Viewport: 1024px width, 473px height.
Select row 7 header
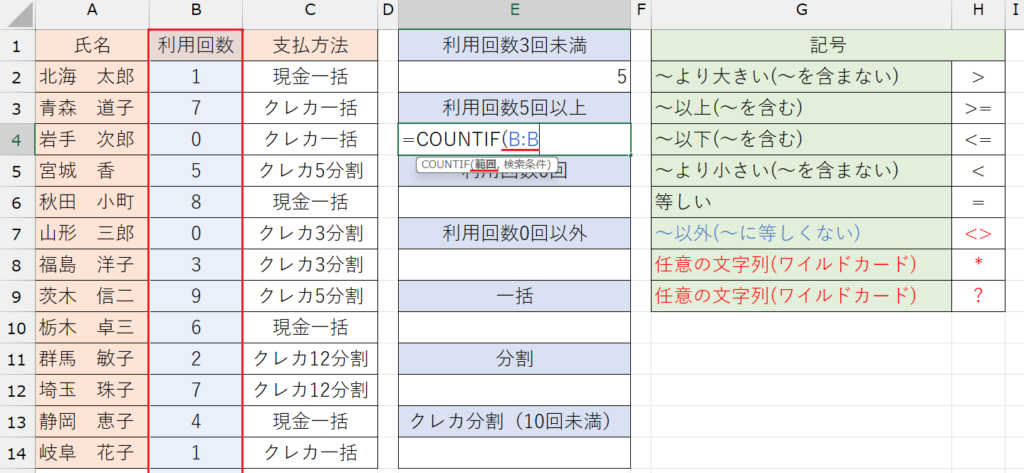[18, 234]
